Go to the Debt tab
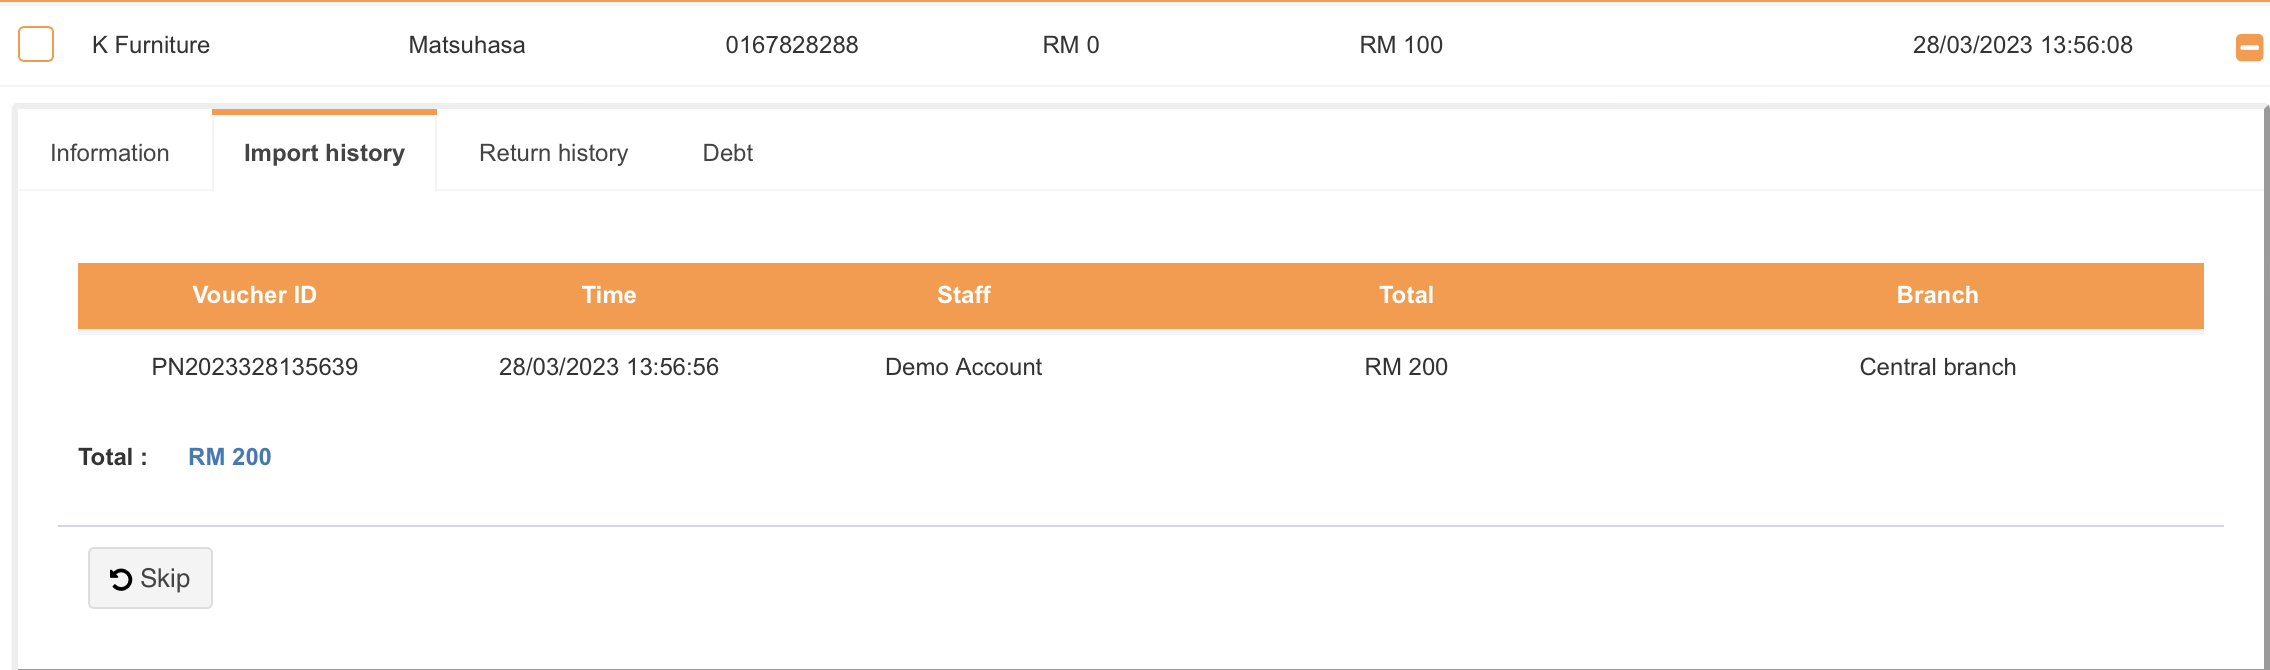 [x=727, y=153]
